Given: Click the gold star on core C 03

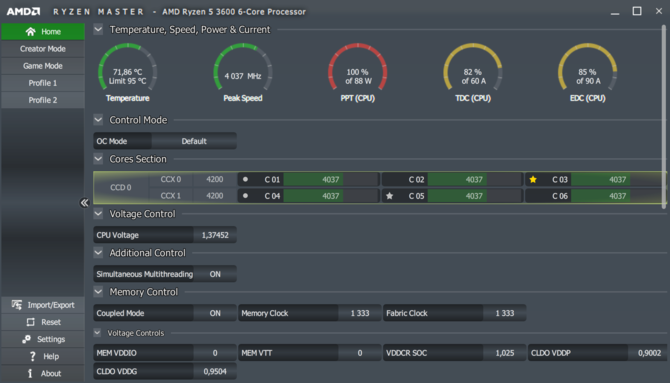Looking at the screenshot, I should (533, 180).
